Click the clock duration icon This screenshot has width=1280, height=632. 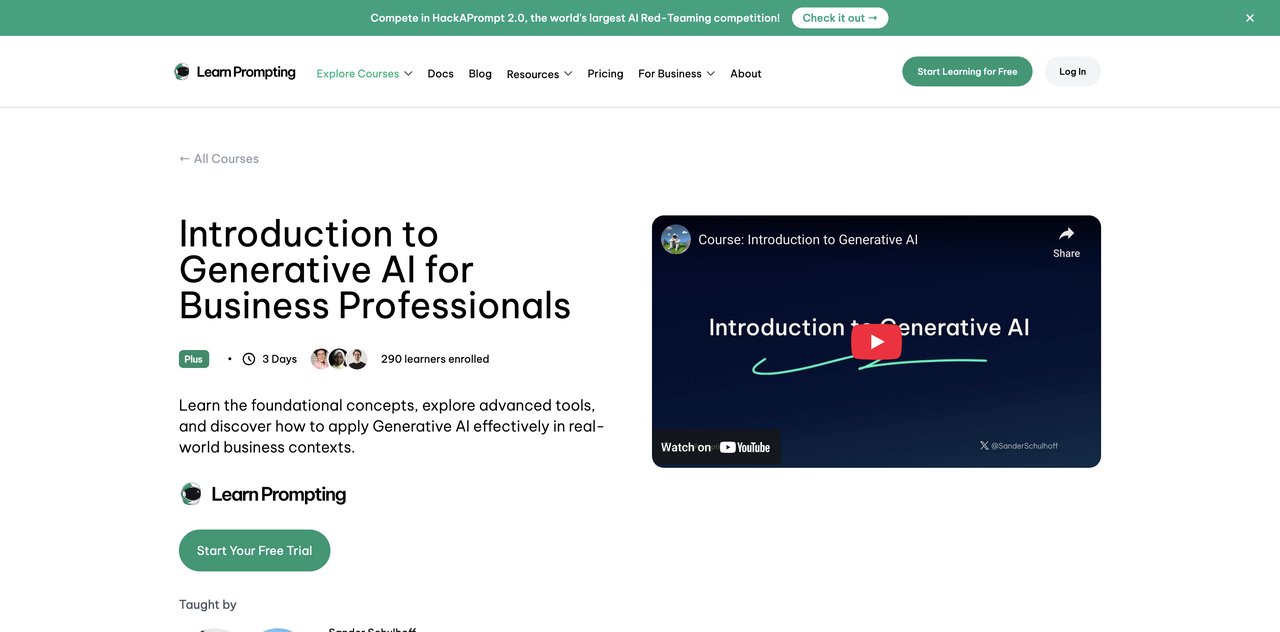coord(249,359)
